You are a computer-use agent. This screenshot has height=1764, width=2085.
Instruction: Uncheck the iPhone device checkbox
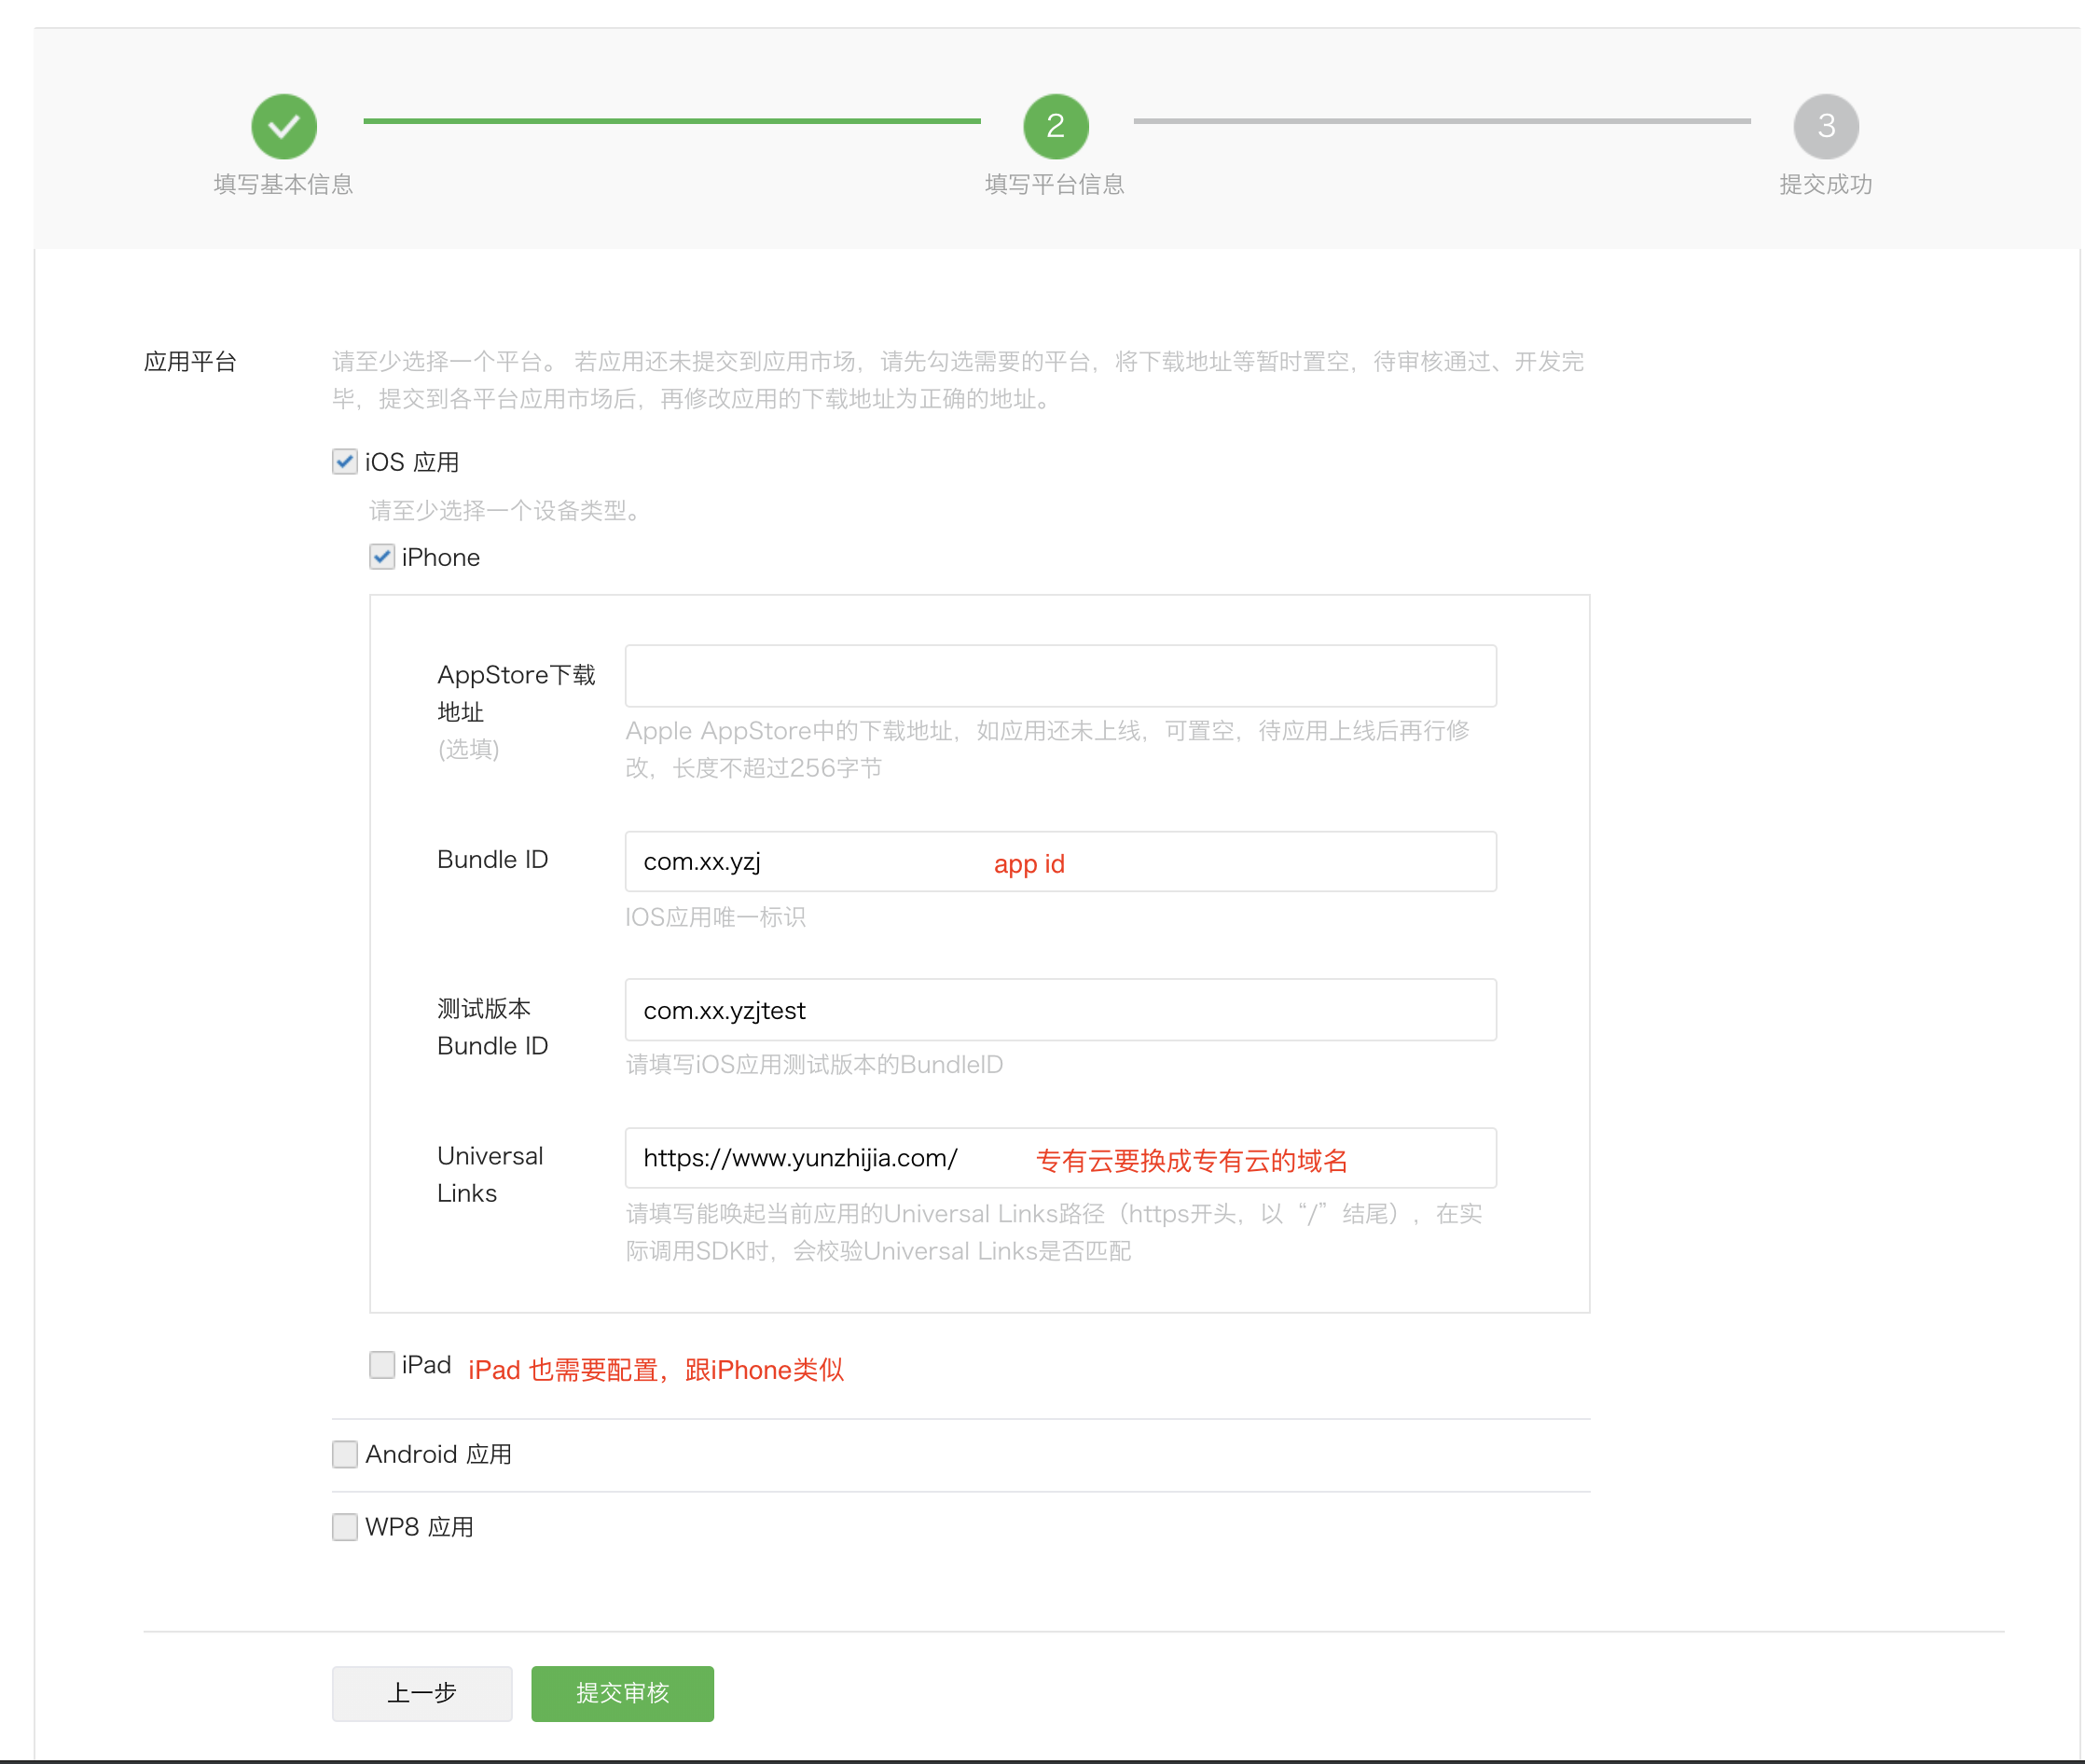tap(382, 557)
